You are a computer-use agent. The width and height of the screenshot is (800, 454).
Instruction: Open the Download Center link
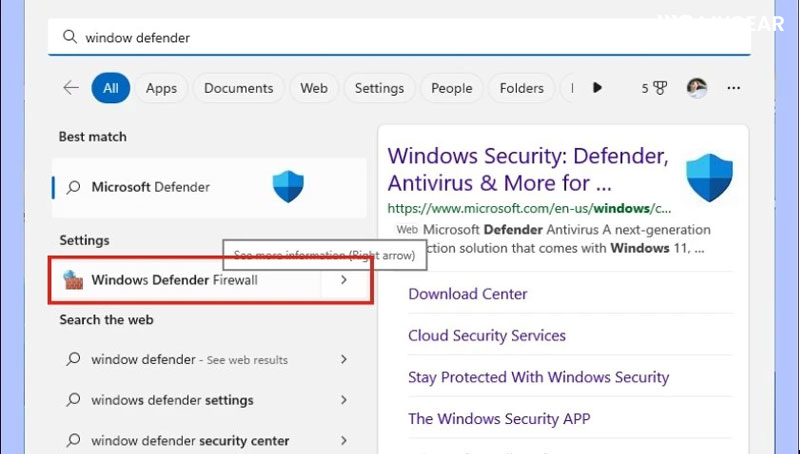tap(467, 294)
